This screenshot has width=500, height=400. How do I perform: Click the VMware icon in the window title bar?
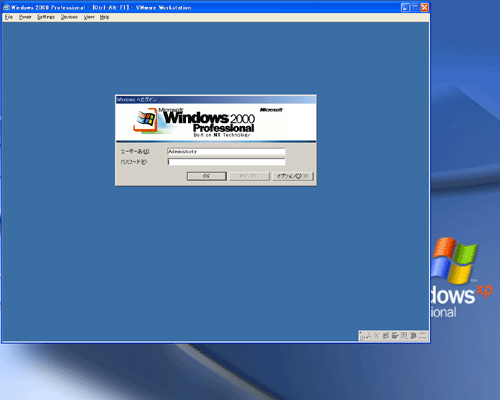[6, 7]
